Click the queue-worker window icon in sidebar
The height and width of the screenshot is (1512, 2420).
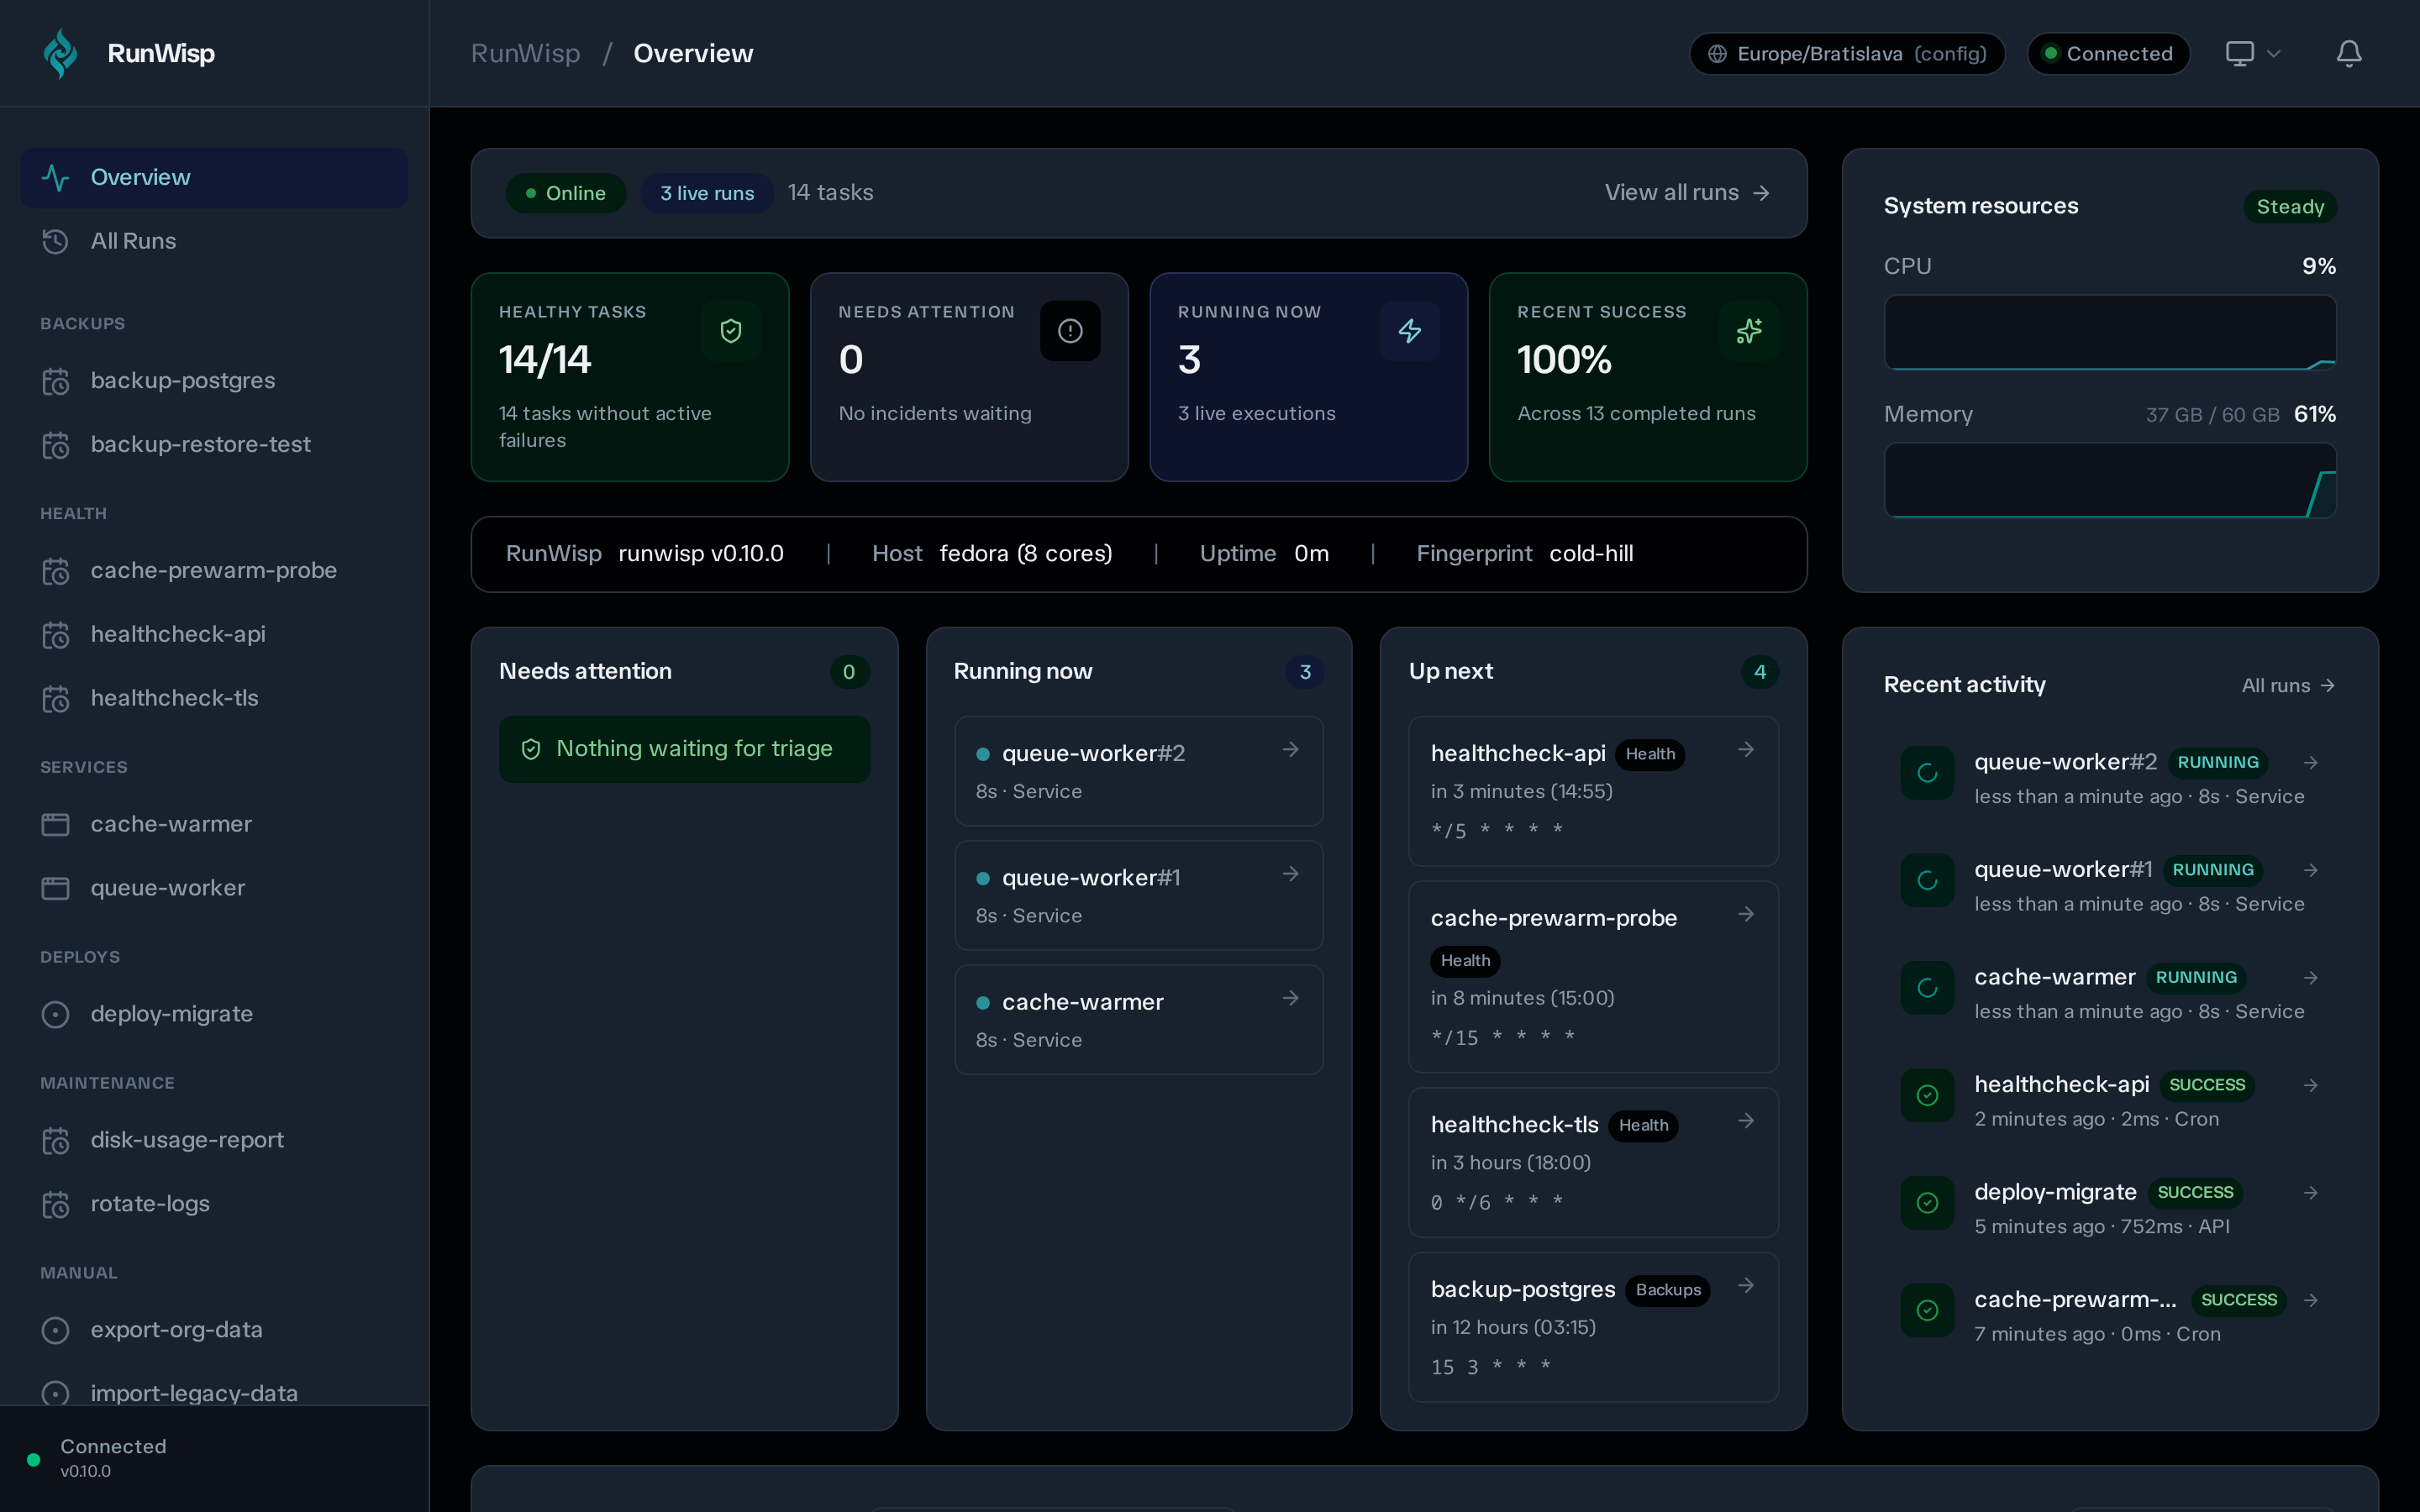click(55, 888)
